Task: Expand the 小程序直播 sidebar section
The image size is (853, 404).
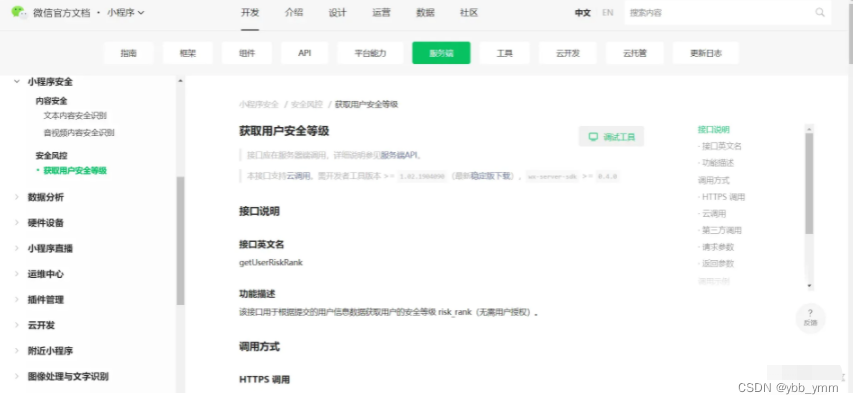Action: (16, 248)
